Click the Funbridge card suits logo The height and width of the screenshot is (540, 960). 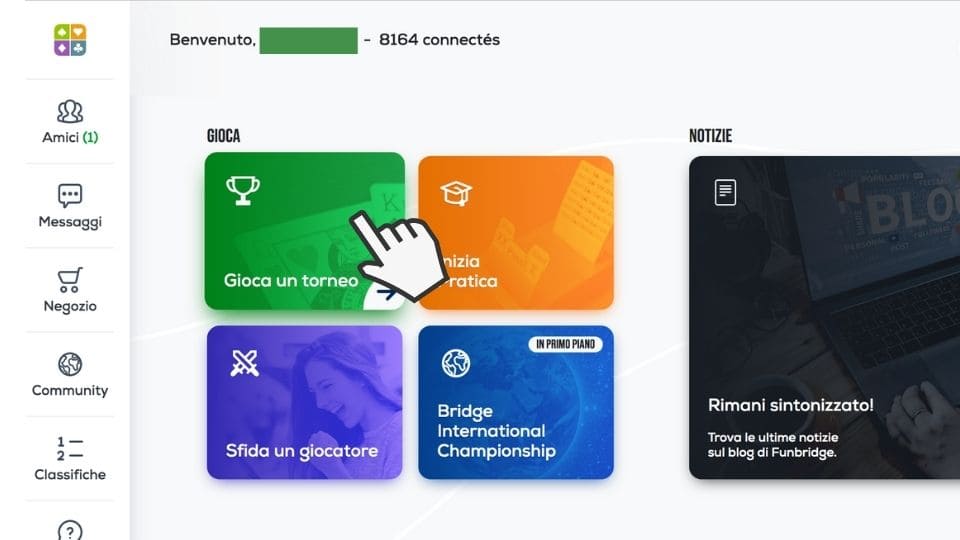70,40
